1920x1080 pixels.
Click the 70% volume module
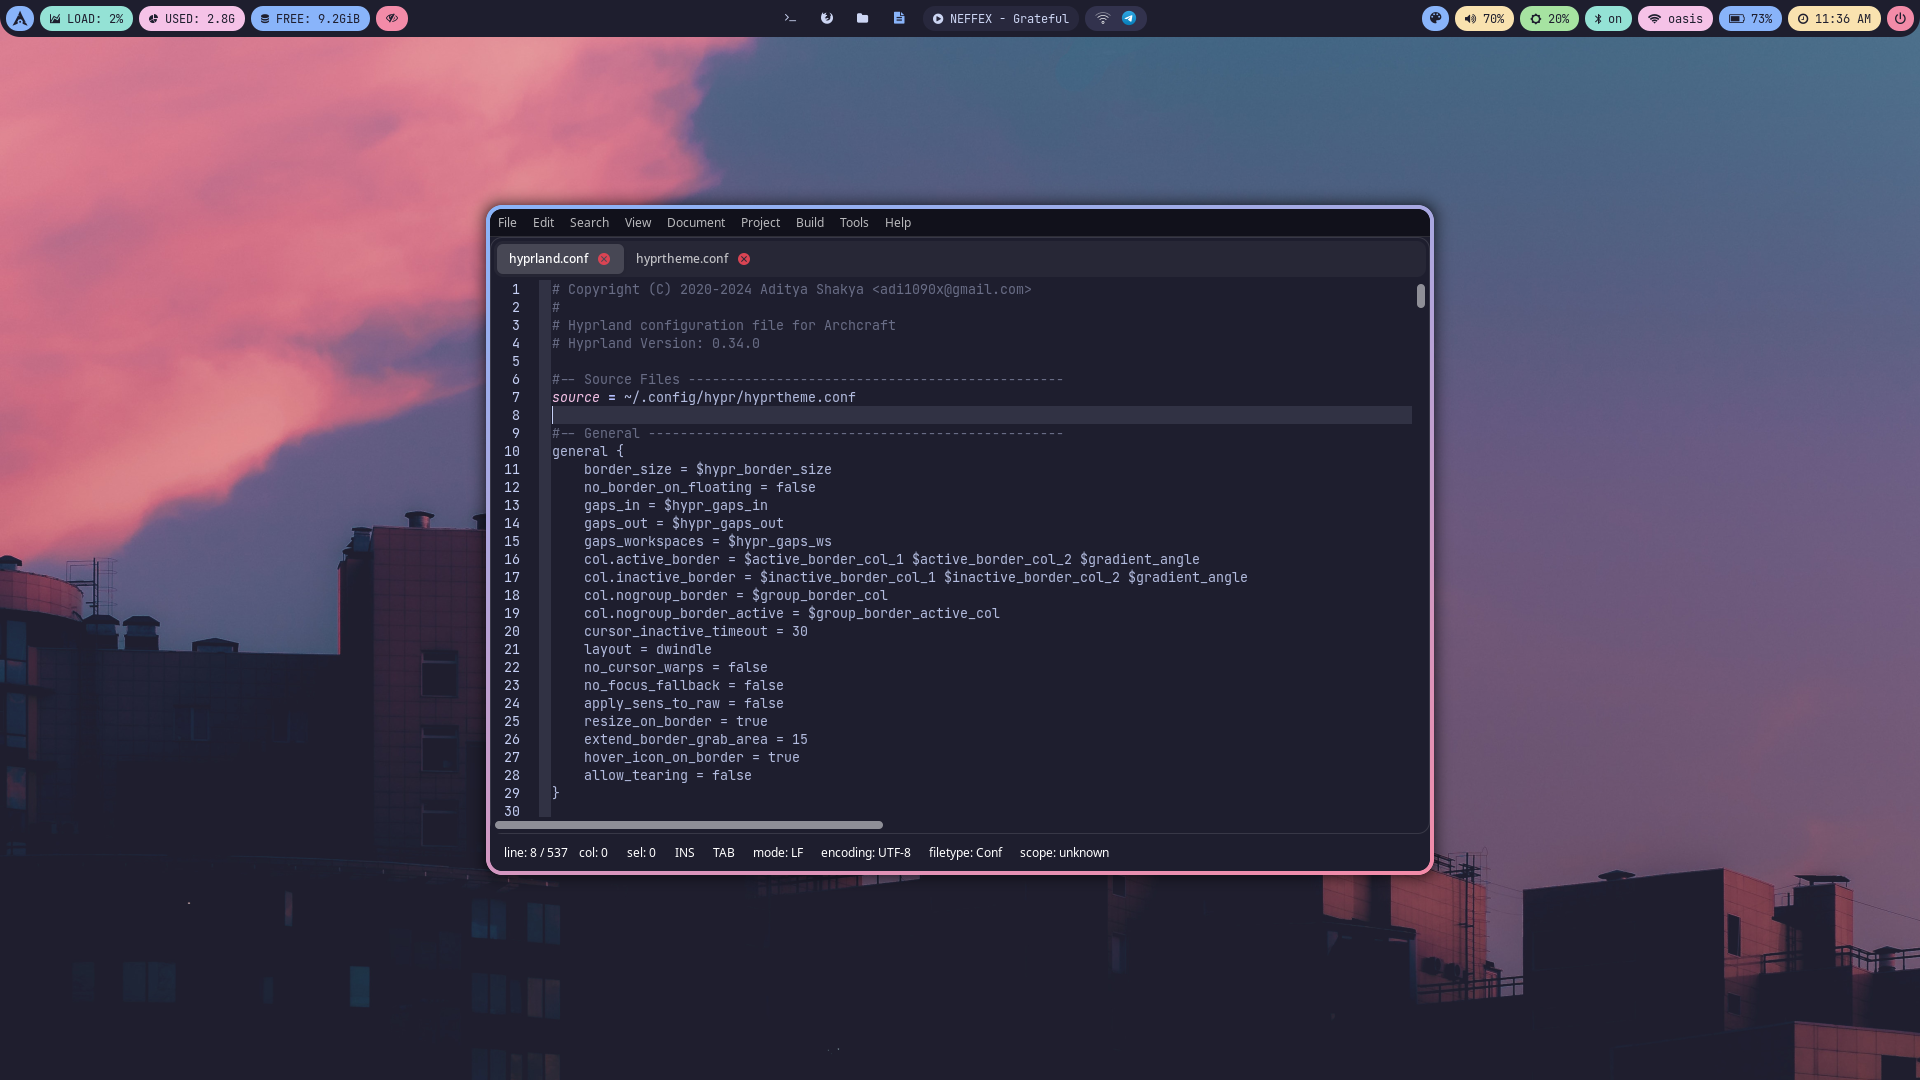(x=1484, y=18)
